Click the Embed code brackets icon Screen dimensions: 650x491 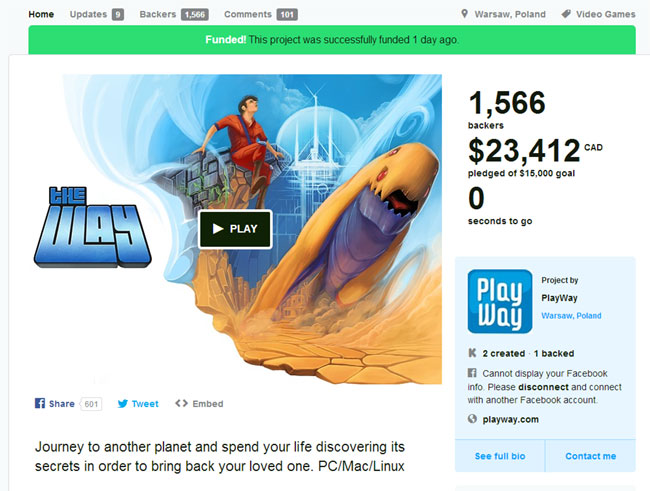181,403
